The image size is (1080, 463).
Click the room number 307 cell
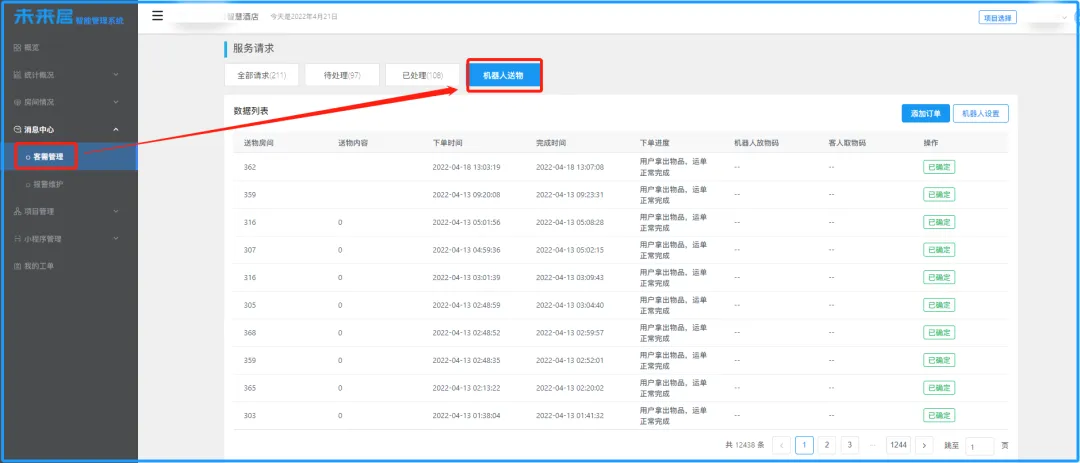250,249
